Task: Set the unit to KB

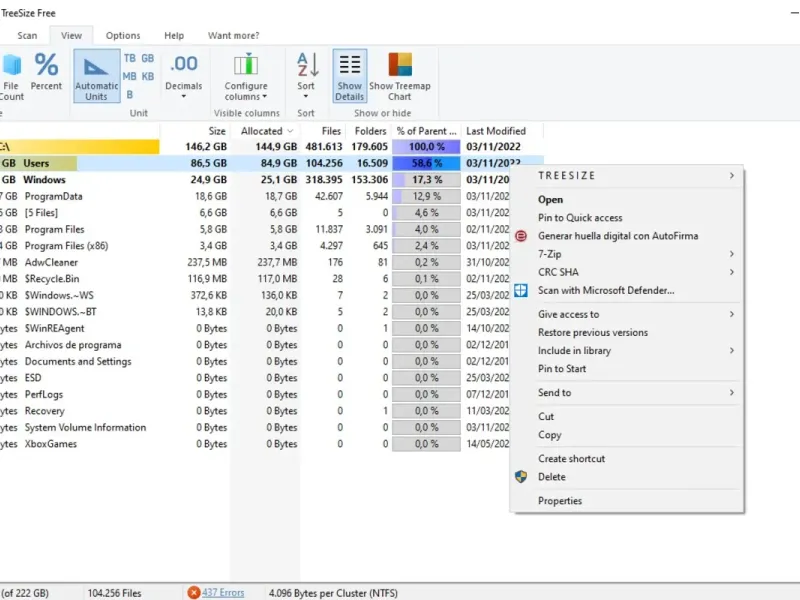Action: 147,76
